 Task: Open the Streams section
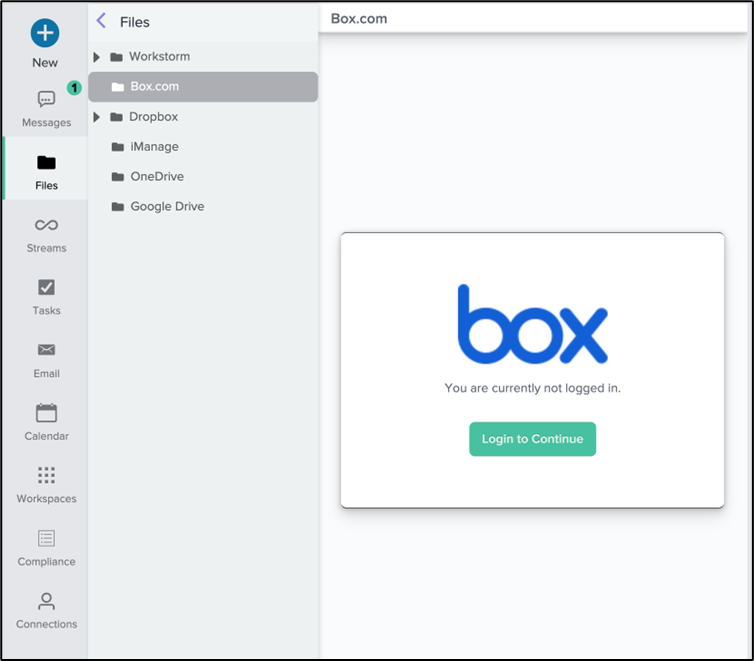(x=46, y=235)
